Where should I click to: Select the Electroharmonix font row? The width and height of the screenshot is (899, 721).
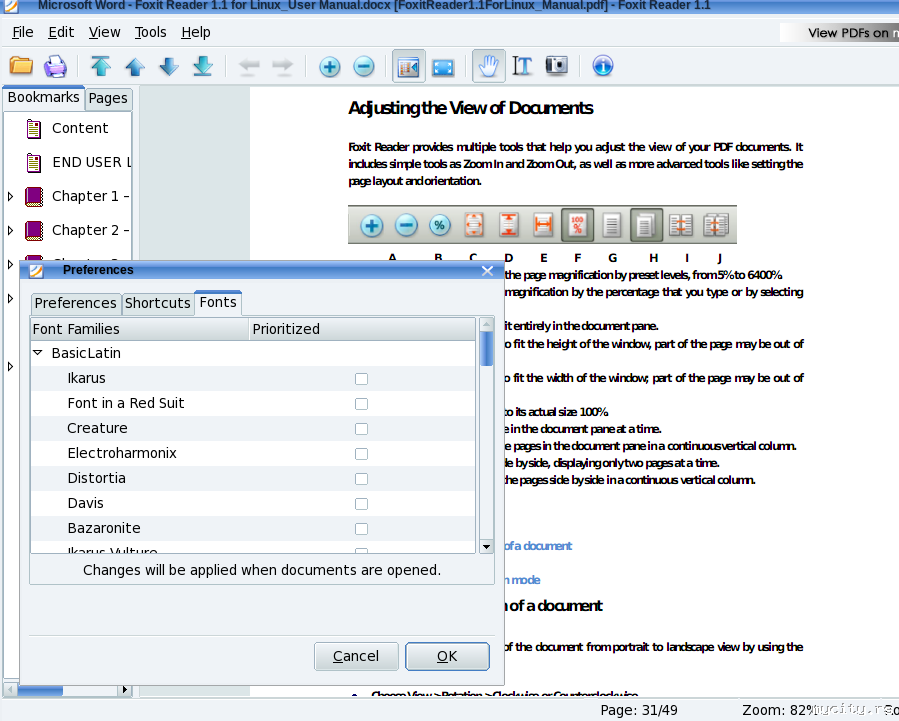pyautogui.click(x=253, y=453)
